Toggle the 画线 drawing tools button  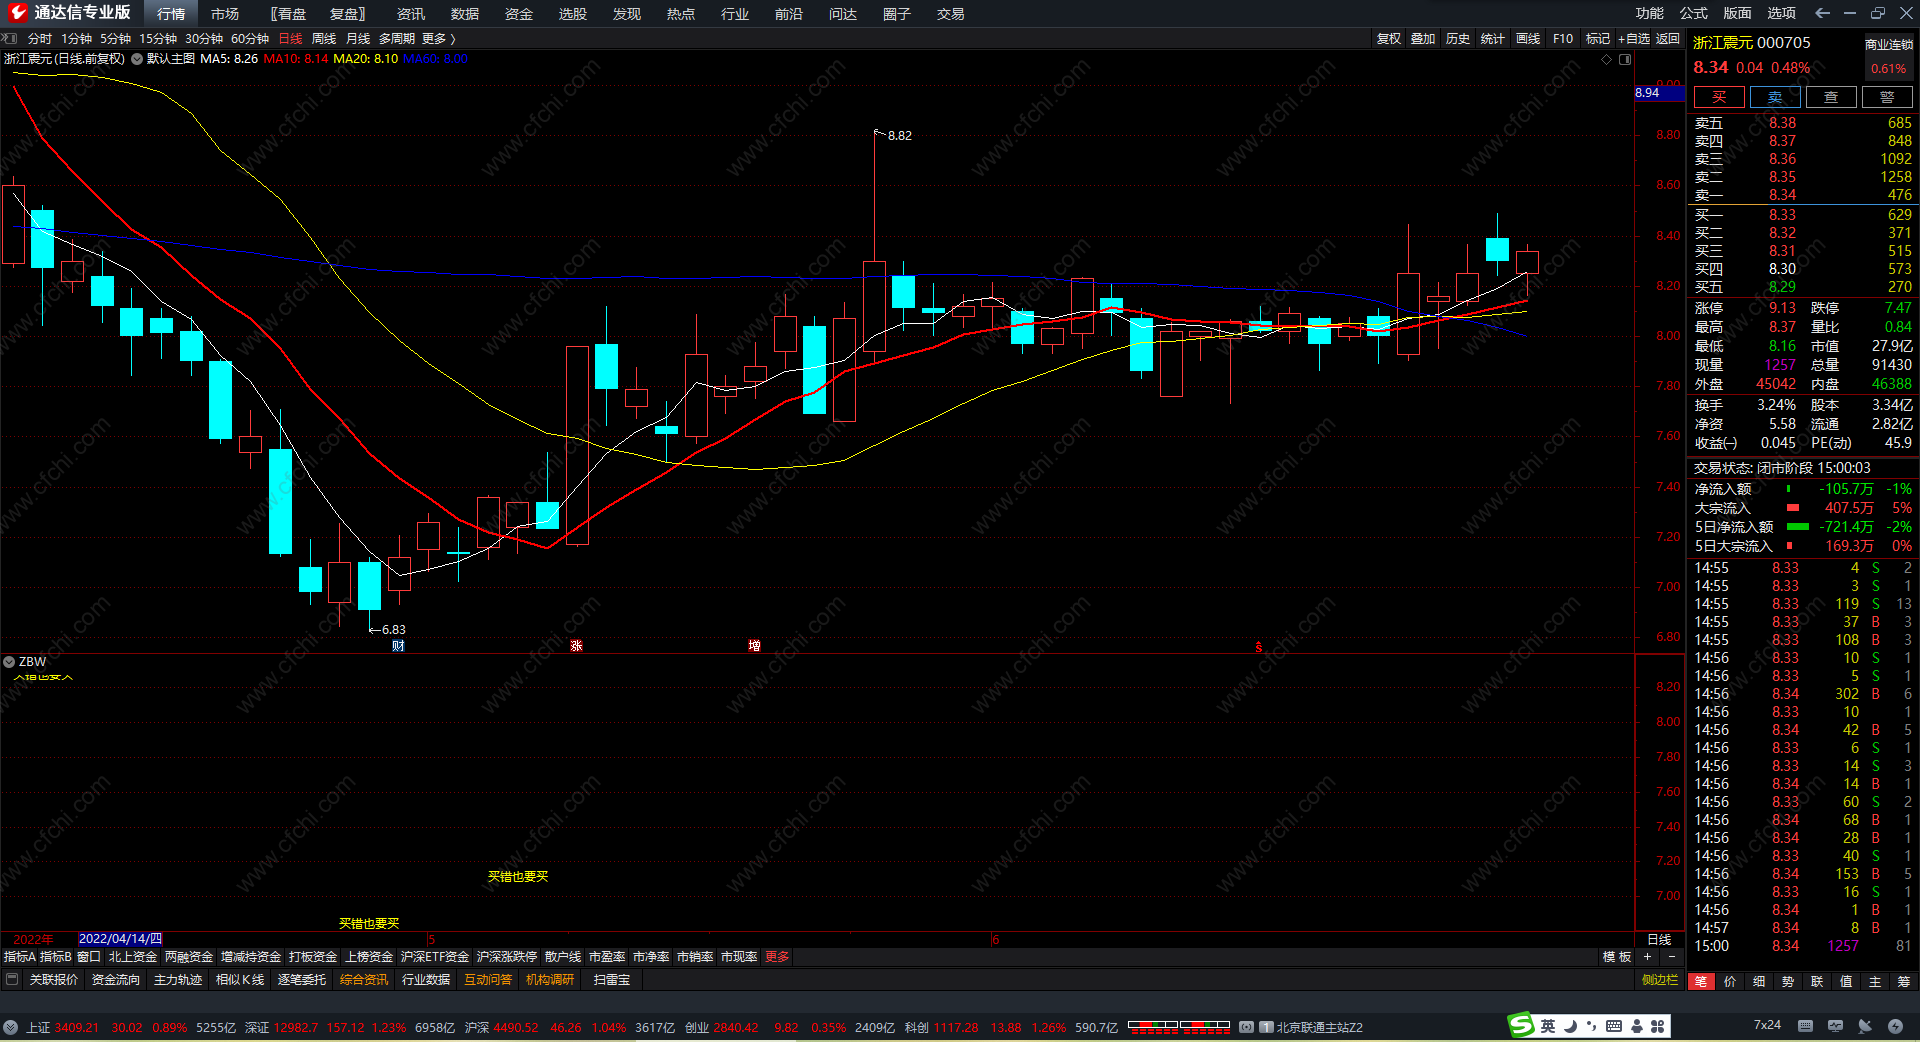point(1528,38)
